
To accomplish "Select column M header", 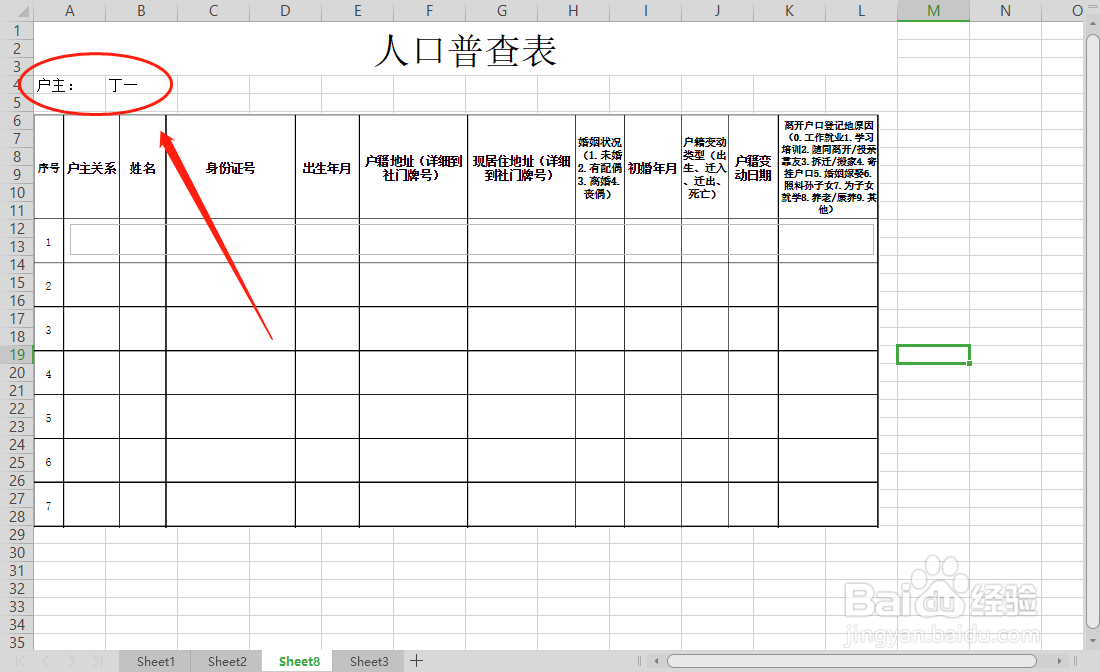I will (933, 10).
